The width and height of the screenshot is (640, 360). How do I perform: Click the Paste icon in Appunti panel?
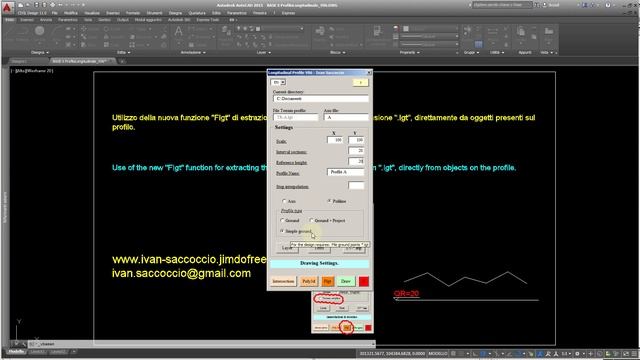pos(521,31)
